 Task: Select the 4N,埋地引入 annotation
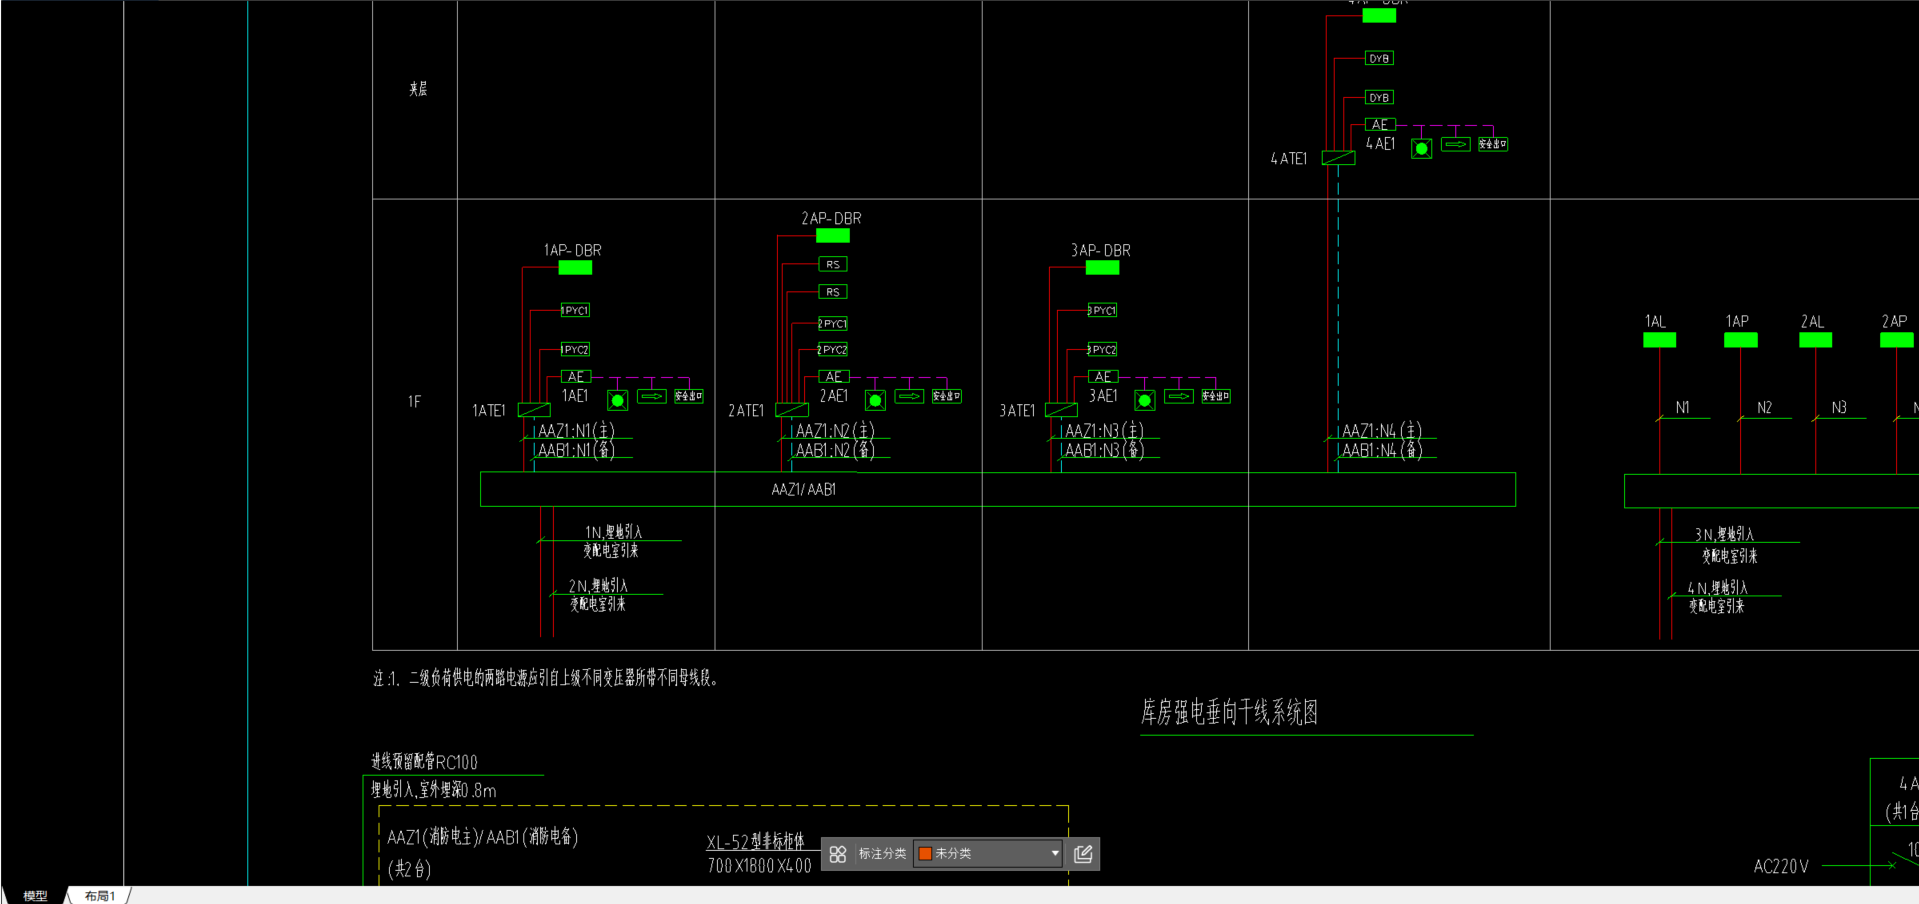pos(1717,588)
